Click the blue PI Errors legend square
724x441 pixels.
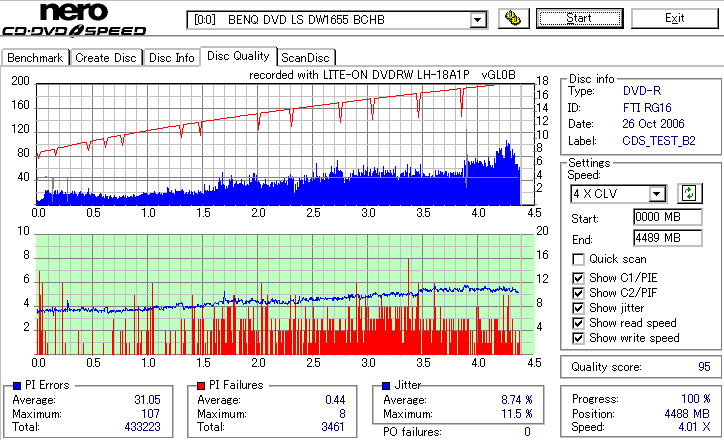(x=17, y=386)
